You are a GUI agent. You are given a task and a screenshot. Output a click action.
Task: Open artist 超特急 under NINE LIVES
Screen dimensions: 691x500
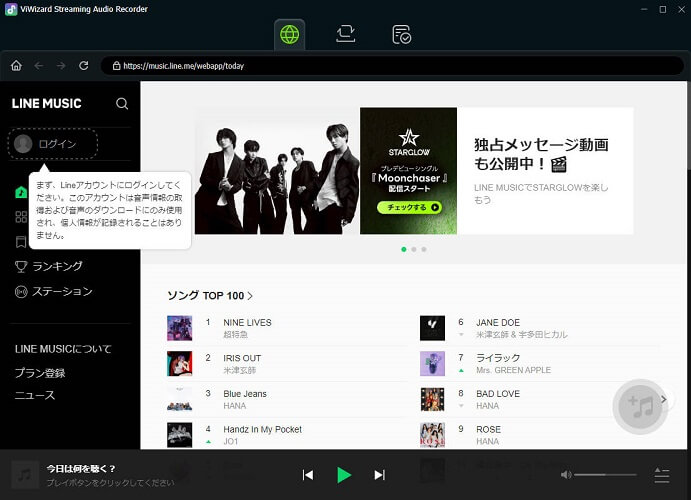click(x=235, y=334)
